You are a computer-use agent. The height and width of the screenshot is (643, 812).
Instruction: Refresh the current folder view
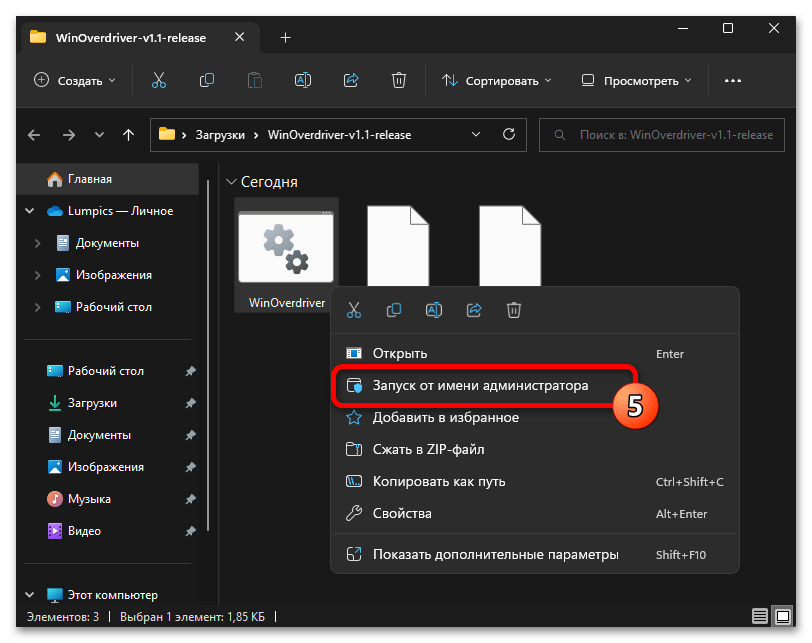pyautogui.click(x=509, y=135)
